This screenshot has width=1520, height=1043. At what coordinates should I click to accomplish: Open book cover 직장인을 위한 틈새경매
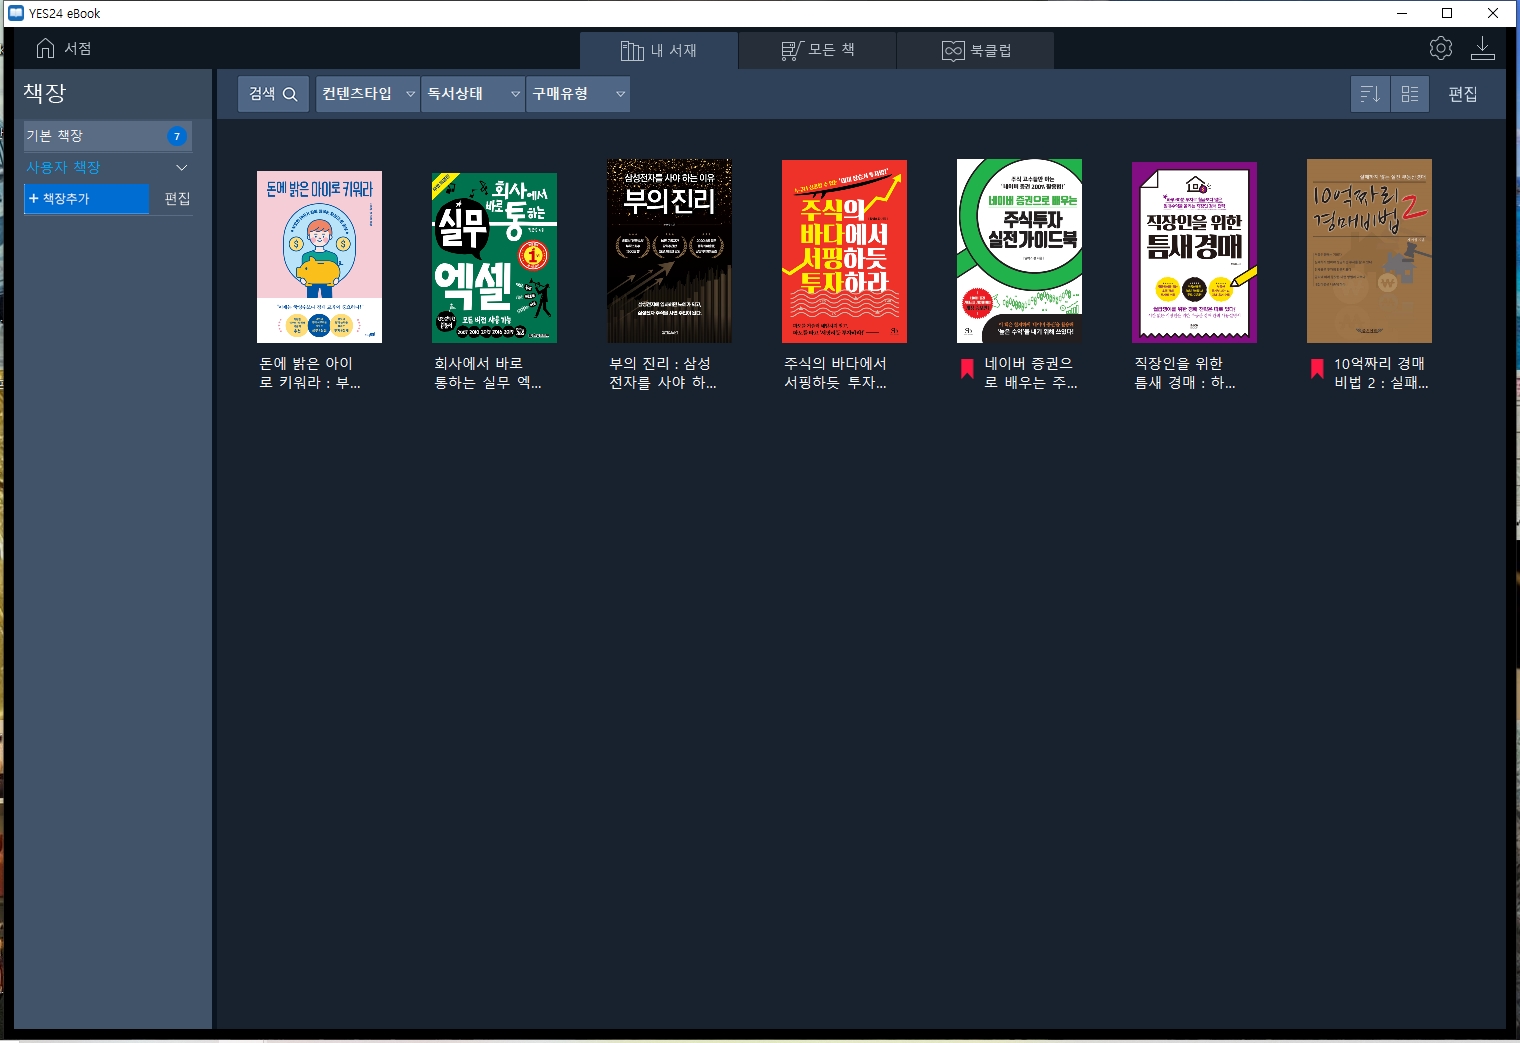1194,253
